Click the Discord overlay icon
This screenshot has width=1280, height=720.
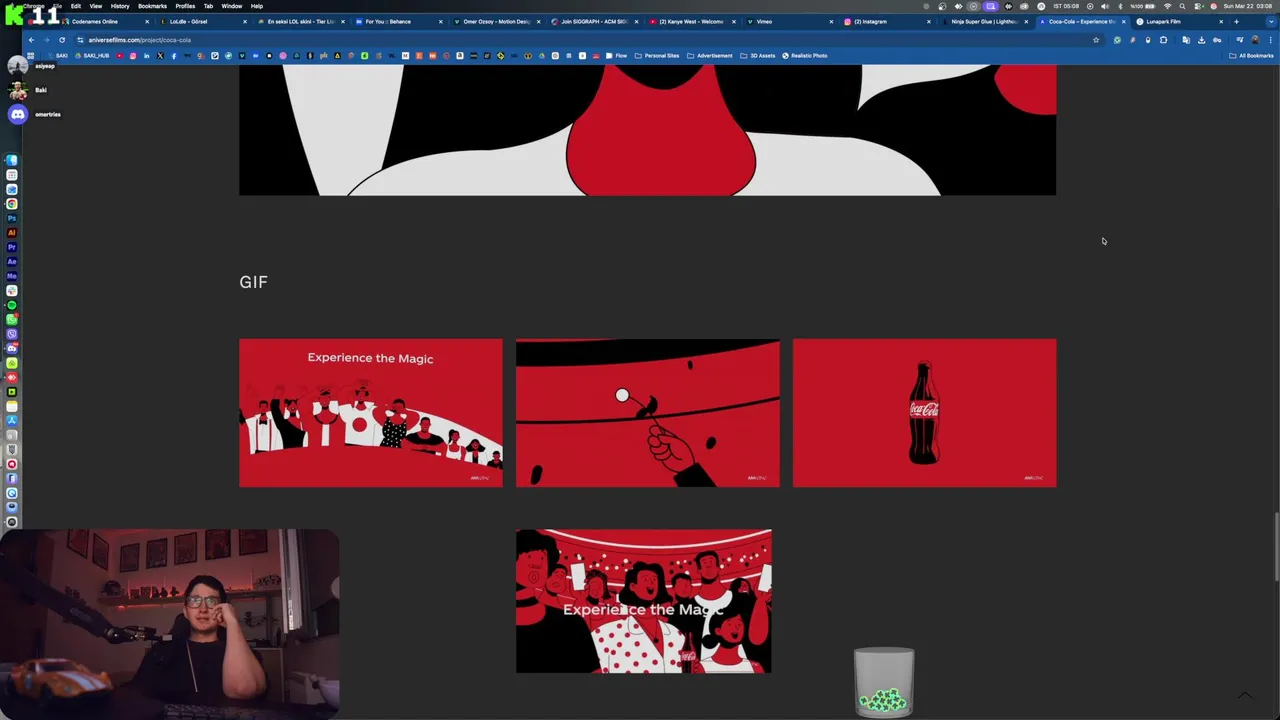click(x=17, y=114)
